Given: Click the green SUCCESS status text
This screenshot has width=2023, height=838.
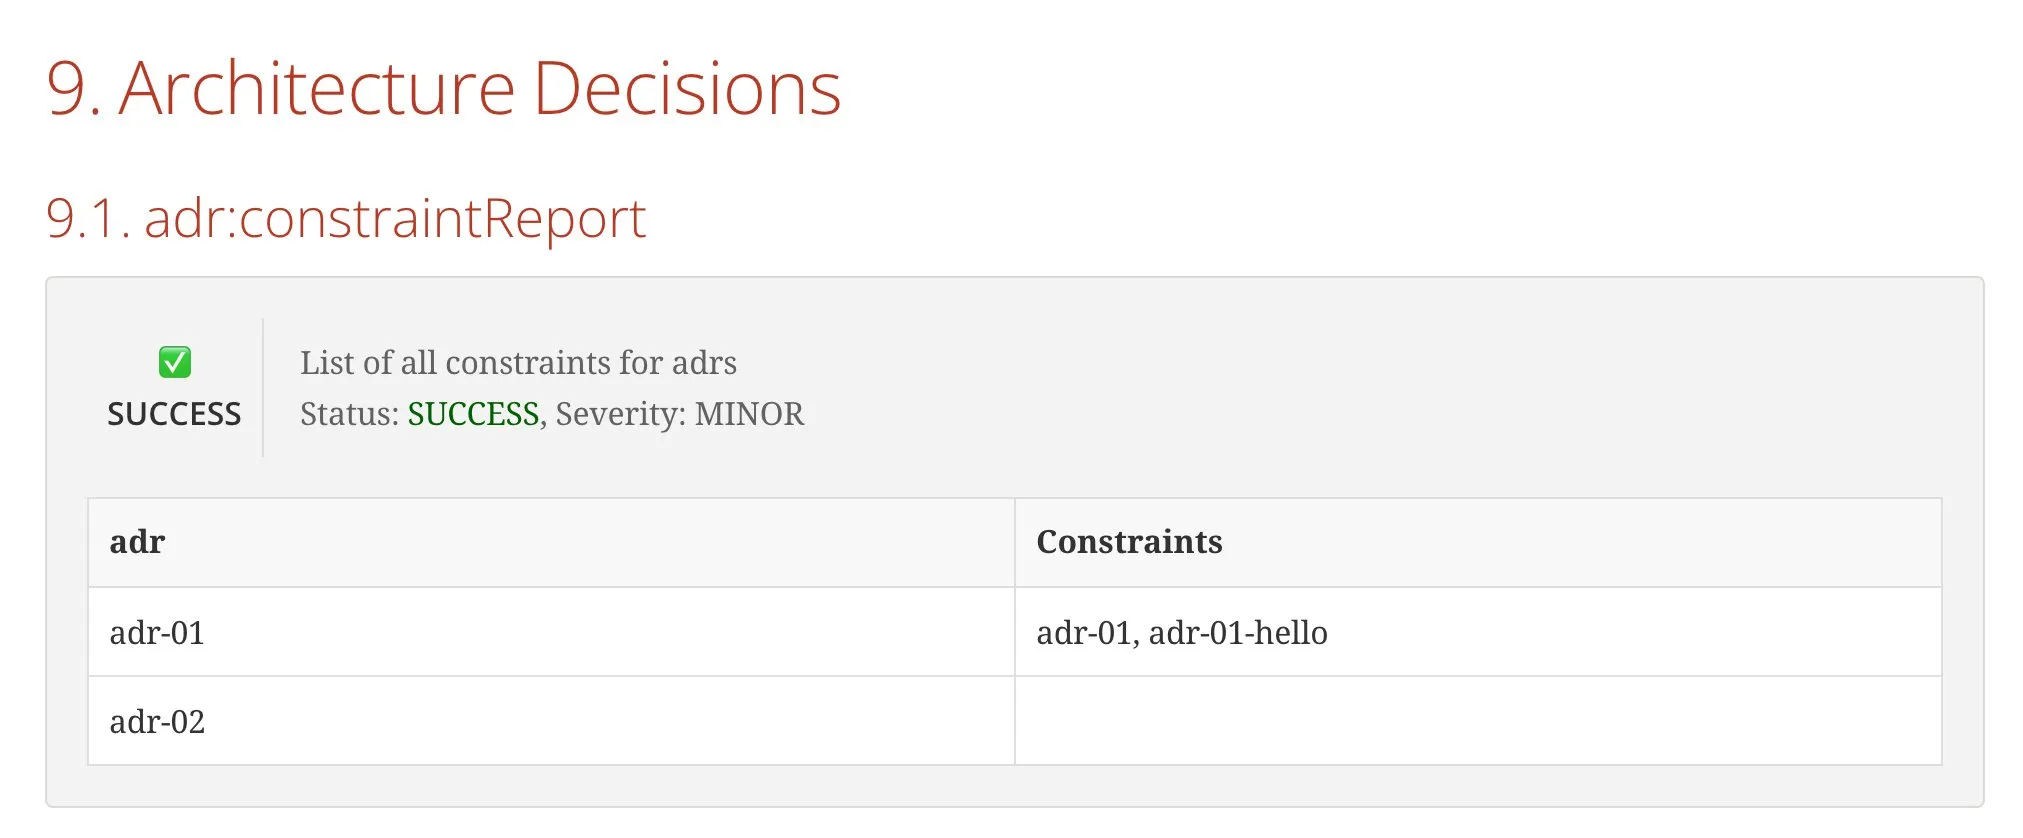Looking at the screenshot, I should coord(473,414).
